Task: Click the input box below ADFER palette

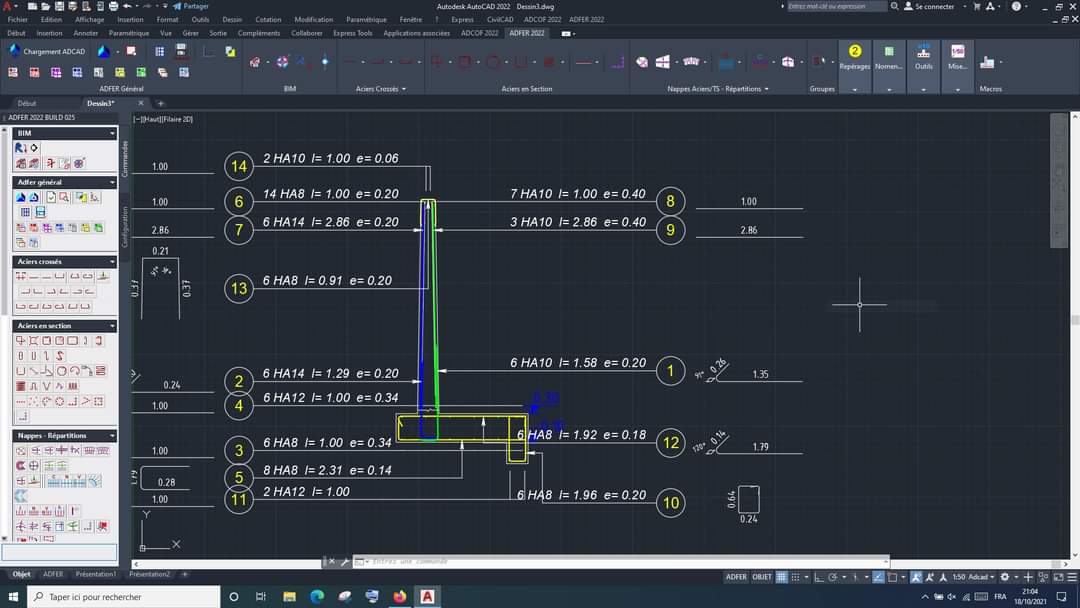Action: tap(60, 552)
